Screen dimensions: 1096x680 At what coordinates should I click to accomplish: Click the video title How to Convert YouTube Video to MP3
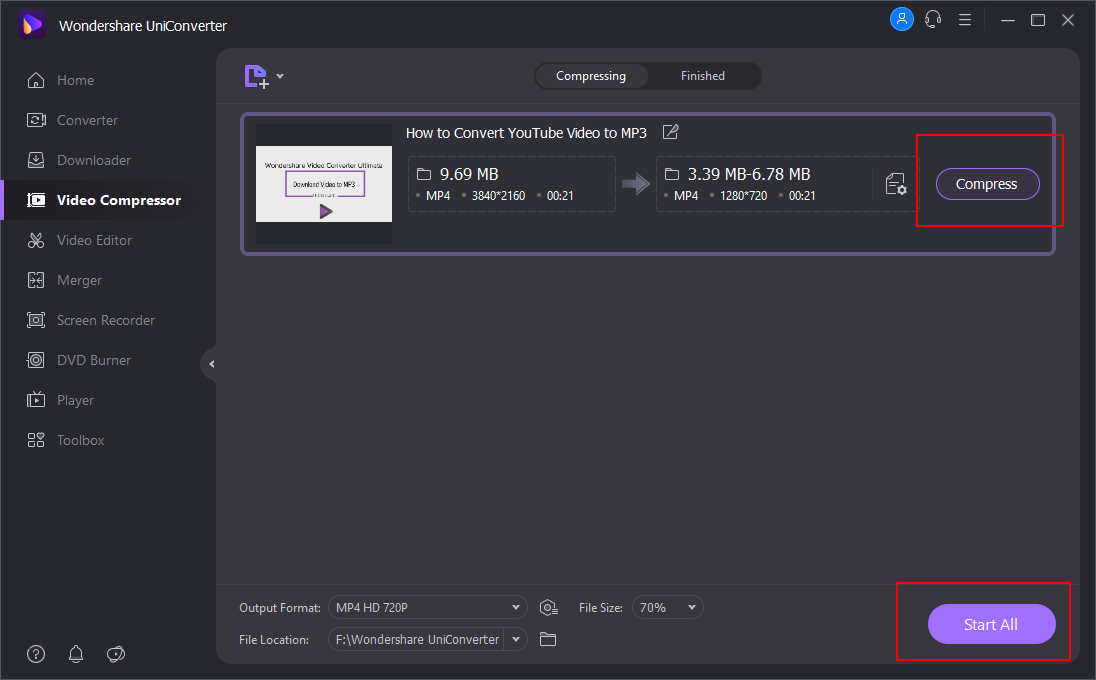point(526,133)
